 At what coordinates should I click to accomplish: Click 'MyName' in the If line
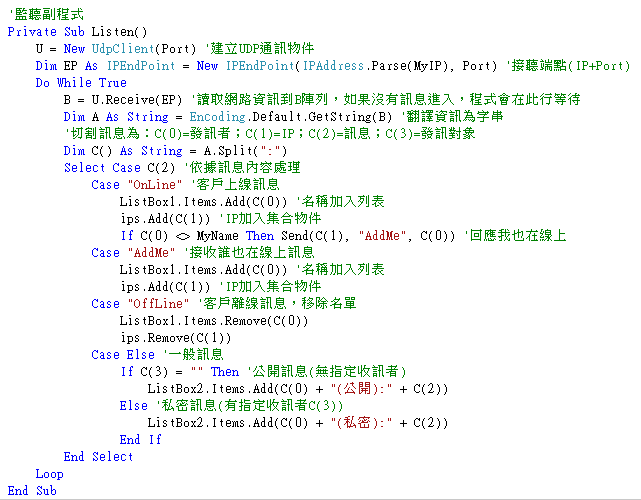click(x=217, y=236)
